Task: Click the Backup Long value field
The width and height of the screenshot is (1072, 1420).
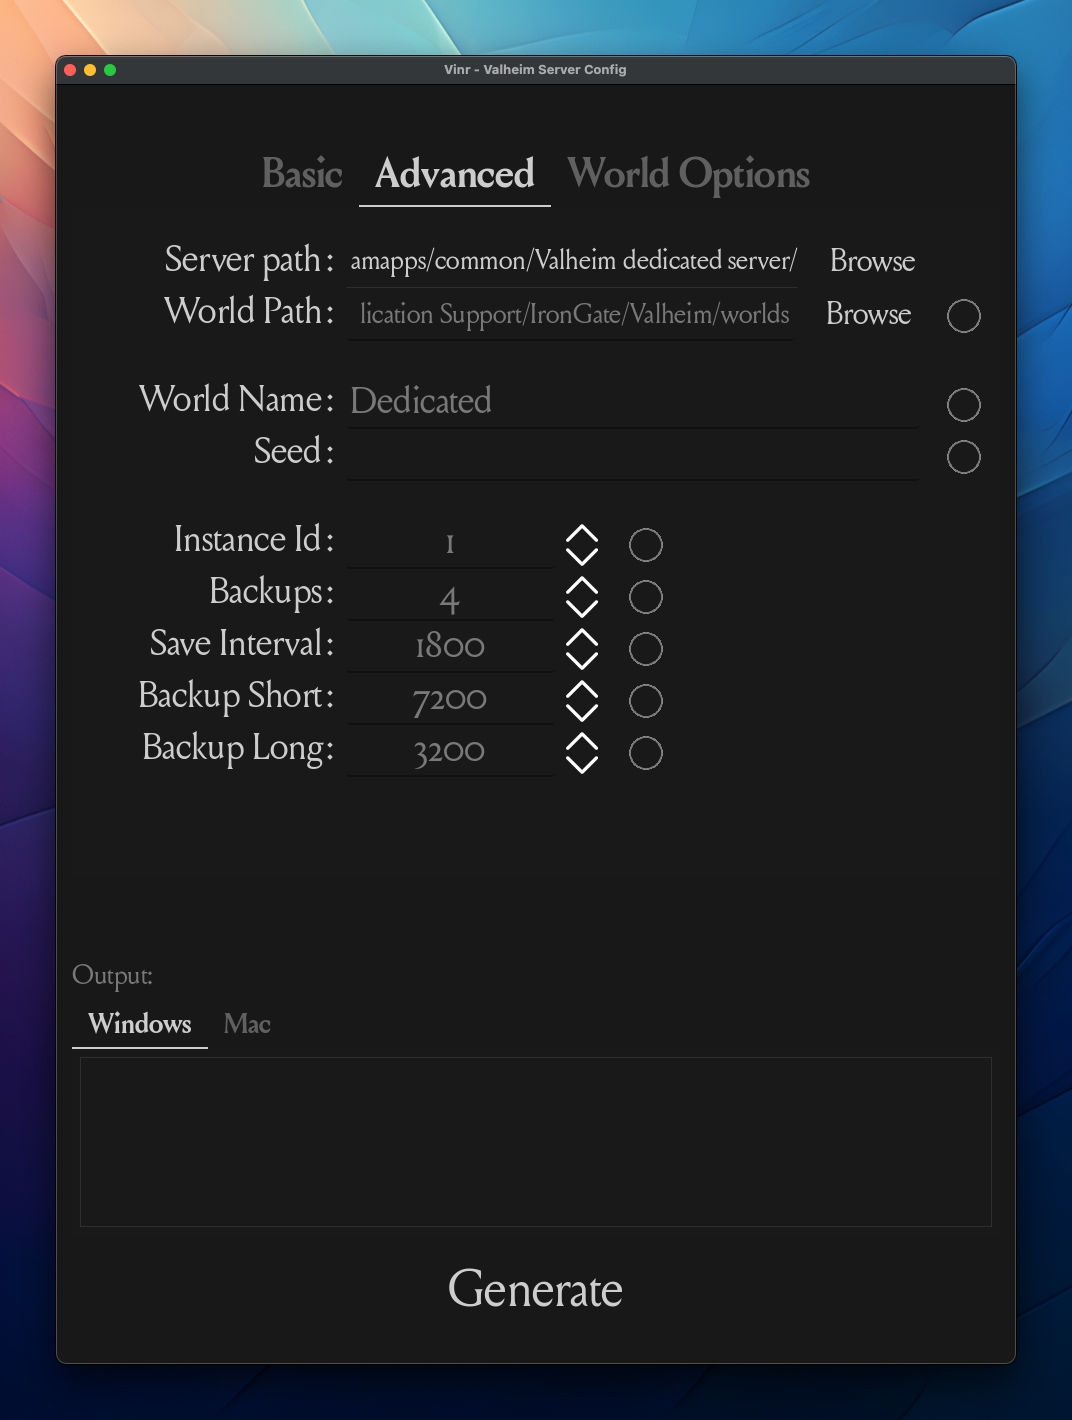Action: pyautogui.click(x=450, y=751)
